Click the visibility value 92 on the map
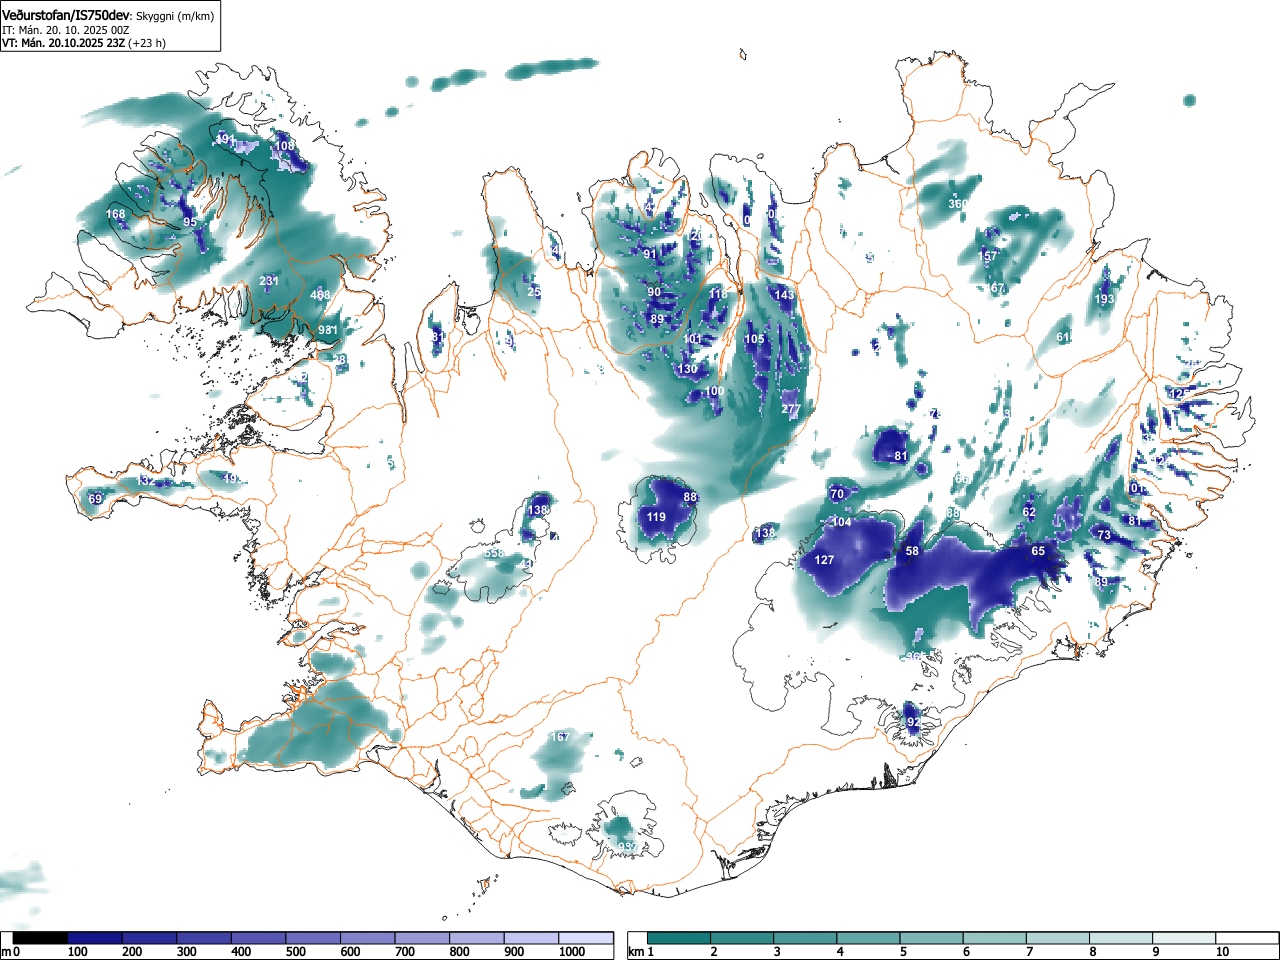1280x960 pixels. click(912, 722)
